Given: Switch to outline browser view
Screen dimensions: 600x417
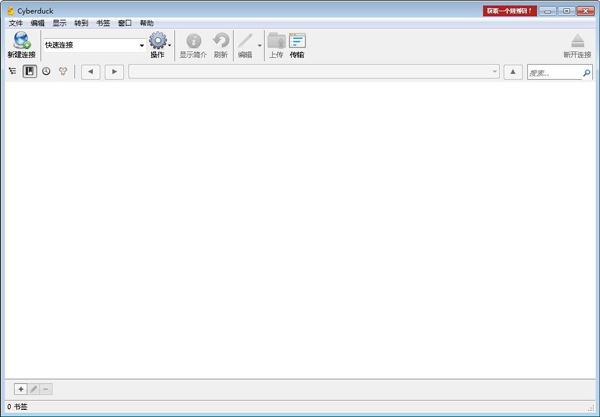Looking at the screenshot, I should point(13,72).
